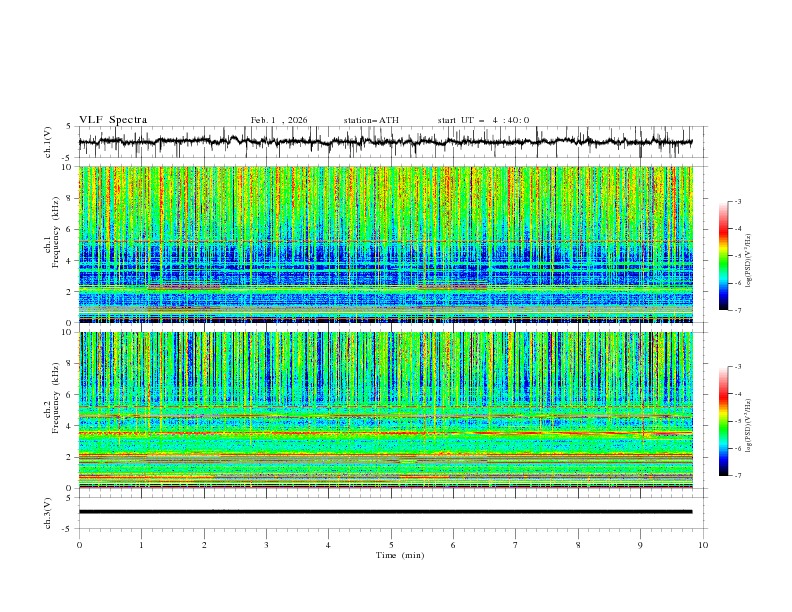792x612 pixels.
Task: Click the 'ch.3(V)' waveform axis label
Action: tap(48, 513)
